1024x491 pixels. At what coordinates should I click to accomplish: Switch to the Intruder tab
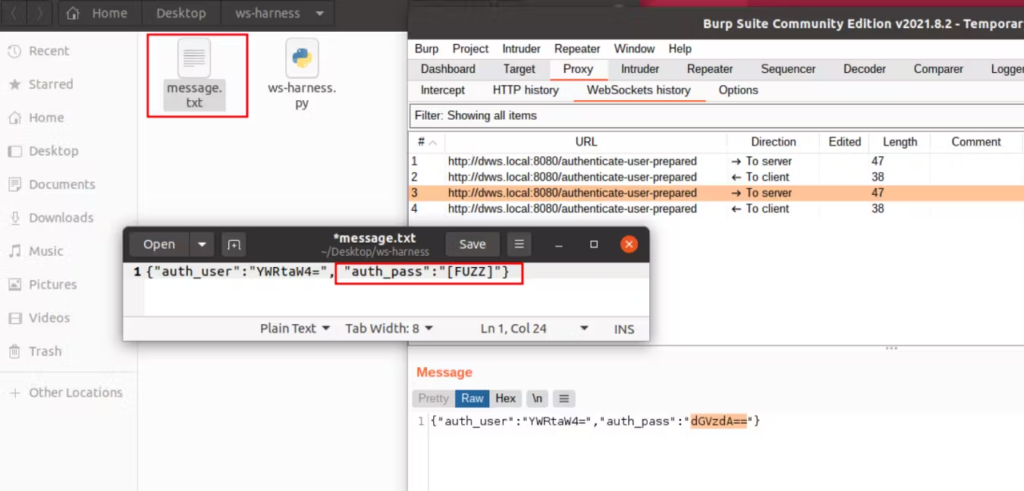639,69
